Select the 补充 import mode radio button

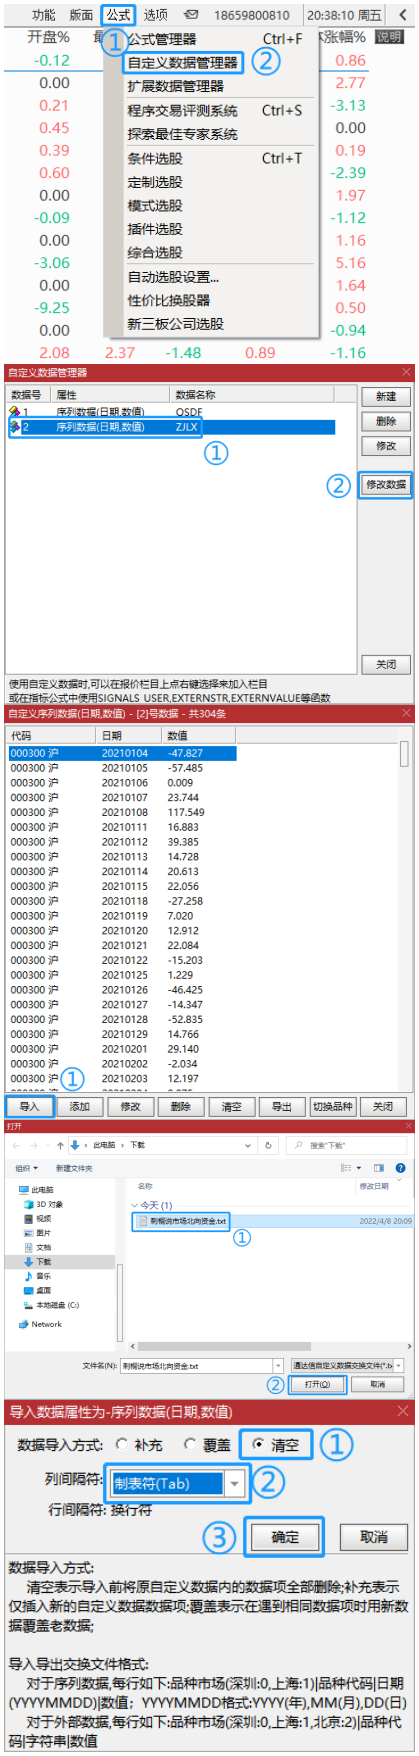click(122, 1445)
